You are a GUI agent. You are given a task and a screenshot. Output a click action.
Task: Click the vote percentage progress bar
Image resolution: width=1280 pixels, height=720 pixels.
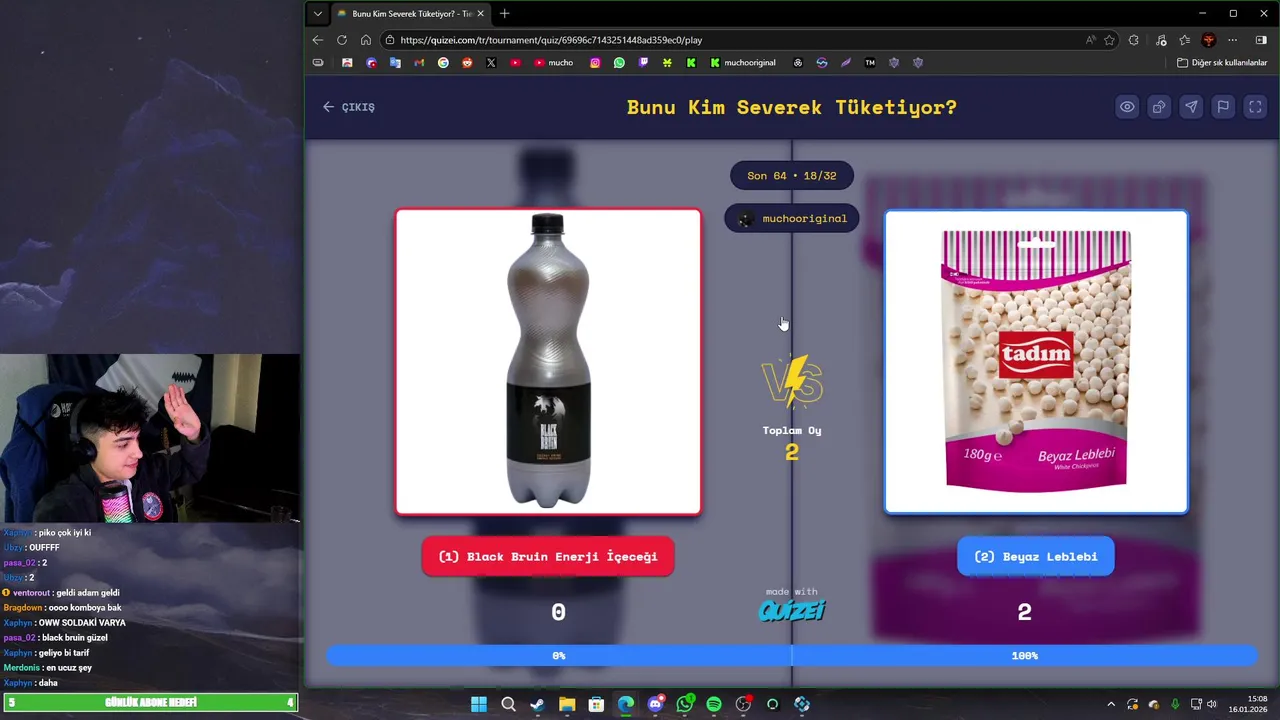tap(792, 656)
